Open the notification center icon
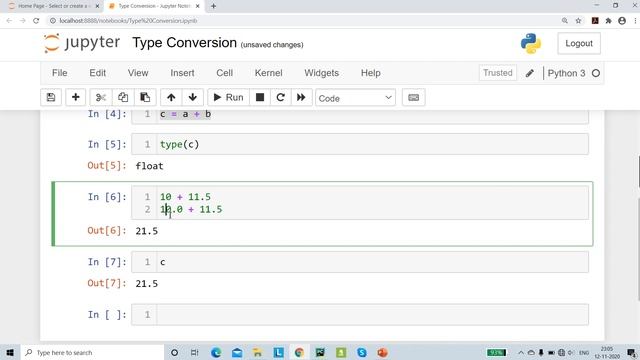The height and width of the screenshot is (360, 640). 631,353
